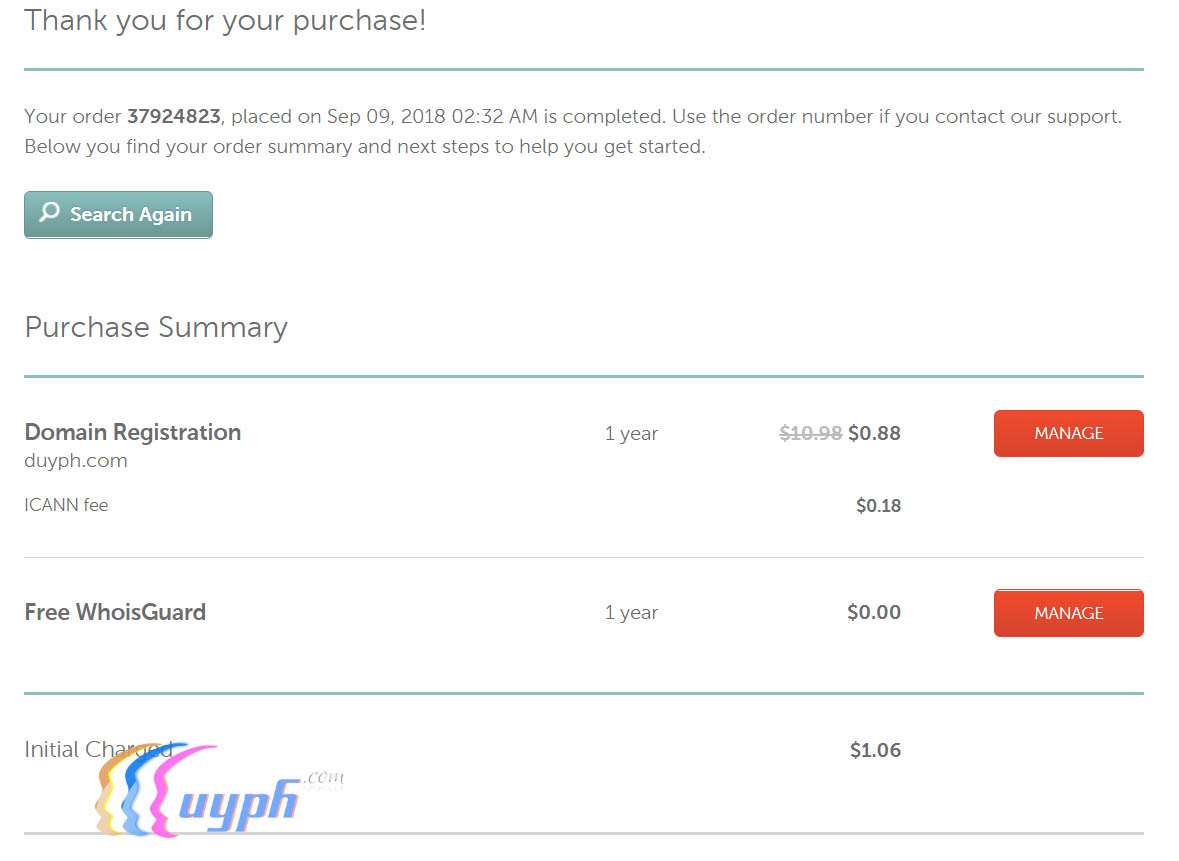Click the magnifier icon in Search Again
Screen dimensions: 1179x861
(49, 213)
